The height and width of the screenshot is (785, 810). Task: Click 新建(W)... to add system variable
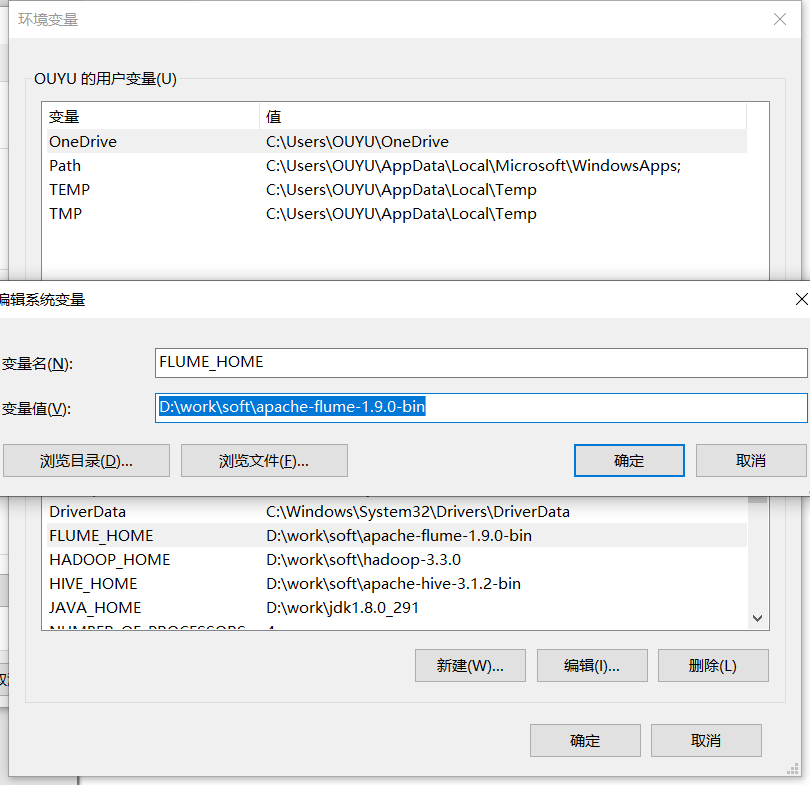coord(469,665)
